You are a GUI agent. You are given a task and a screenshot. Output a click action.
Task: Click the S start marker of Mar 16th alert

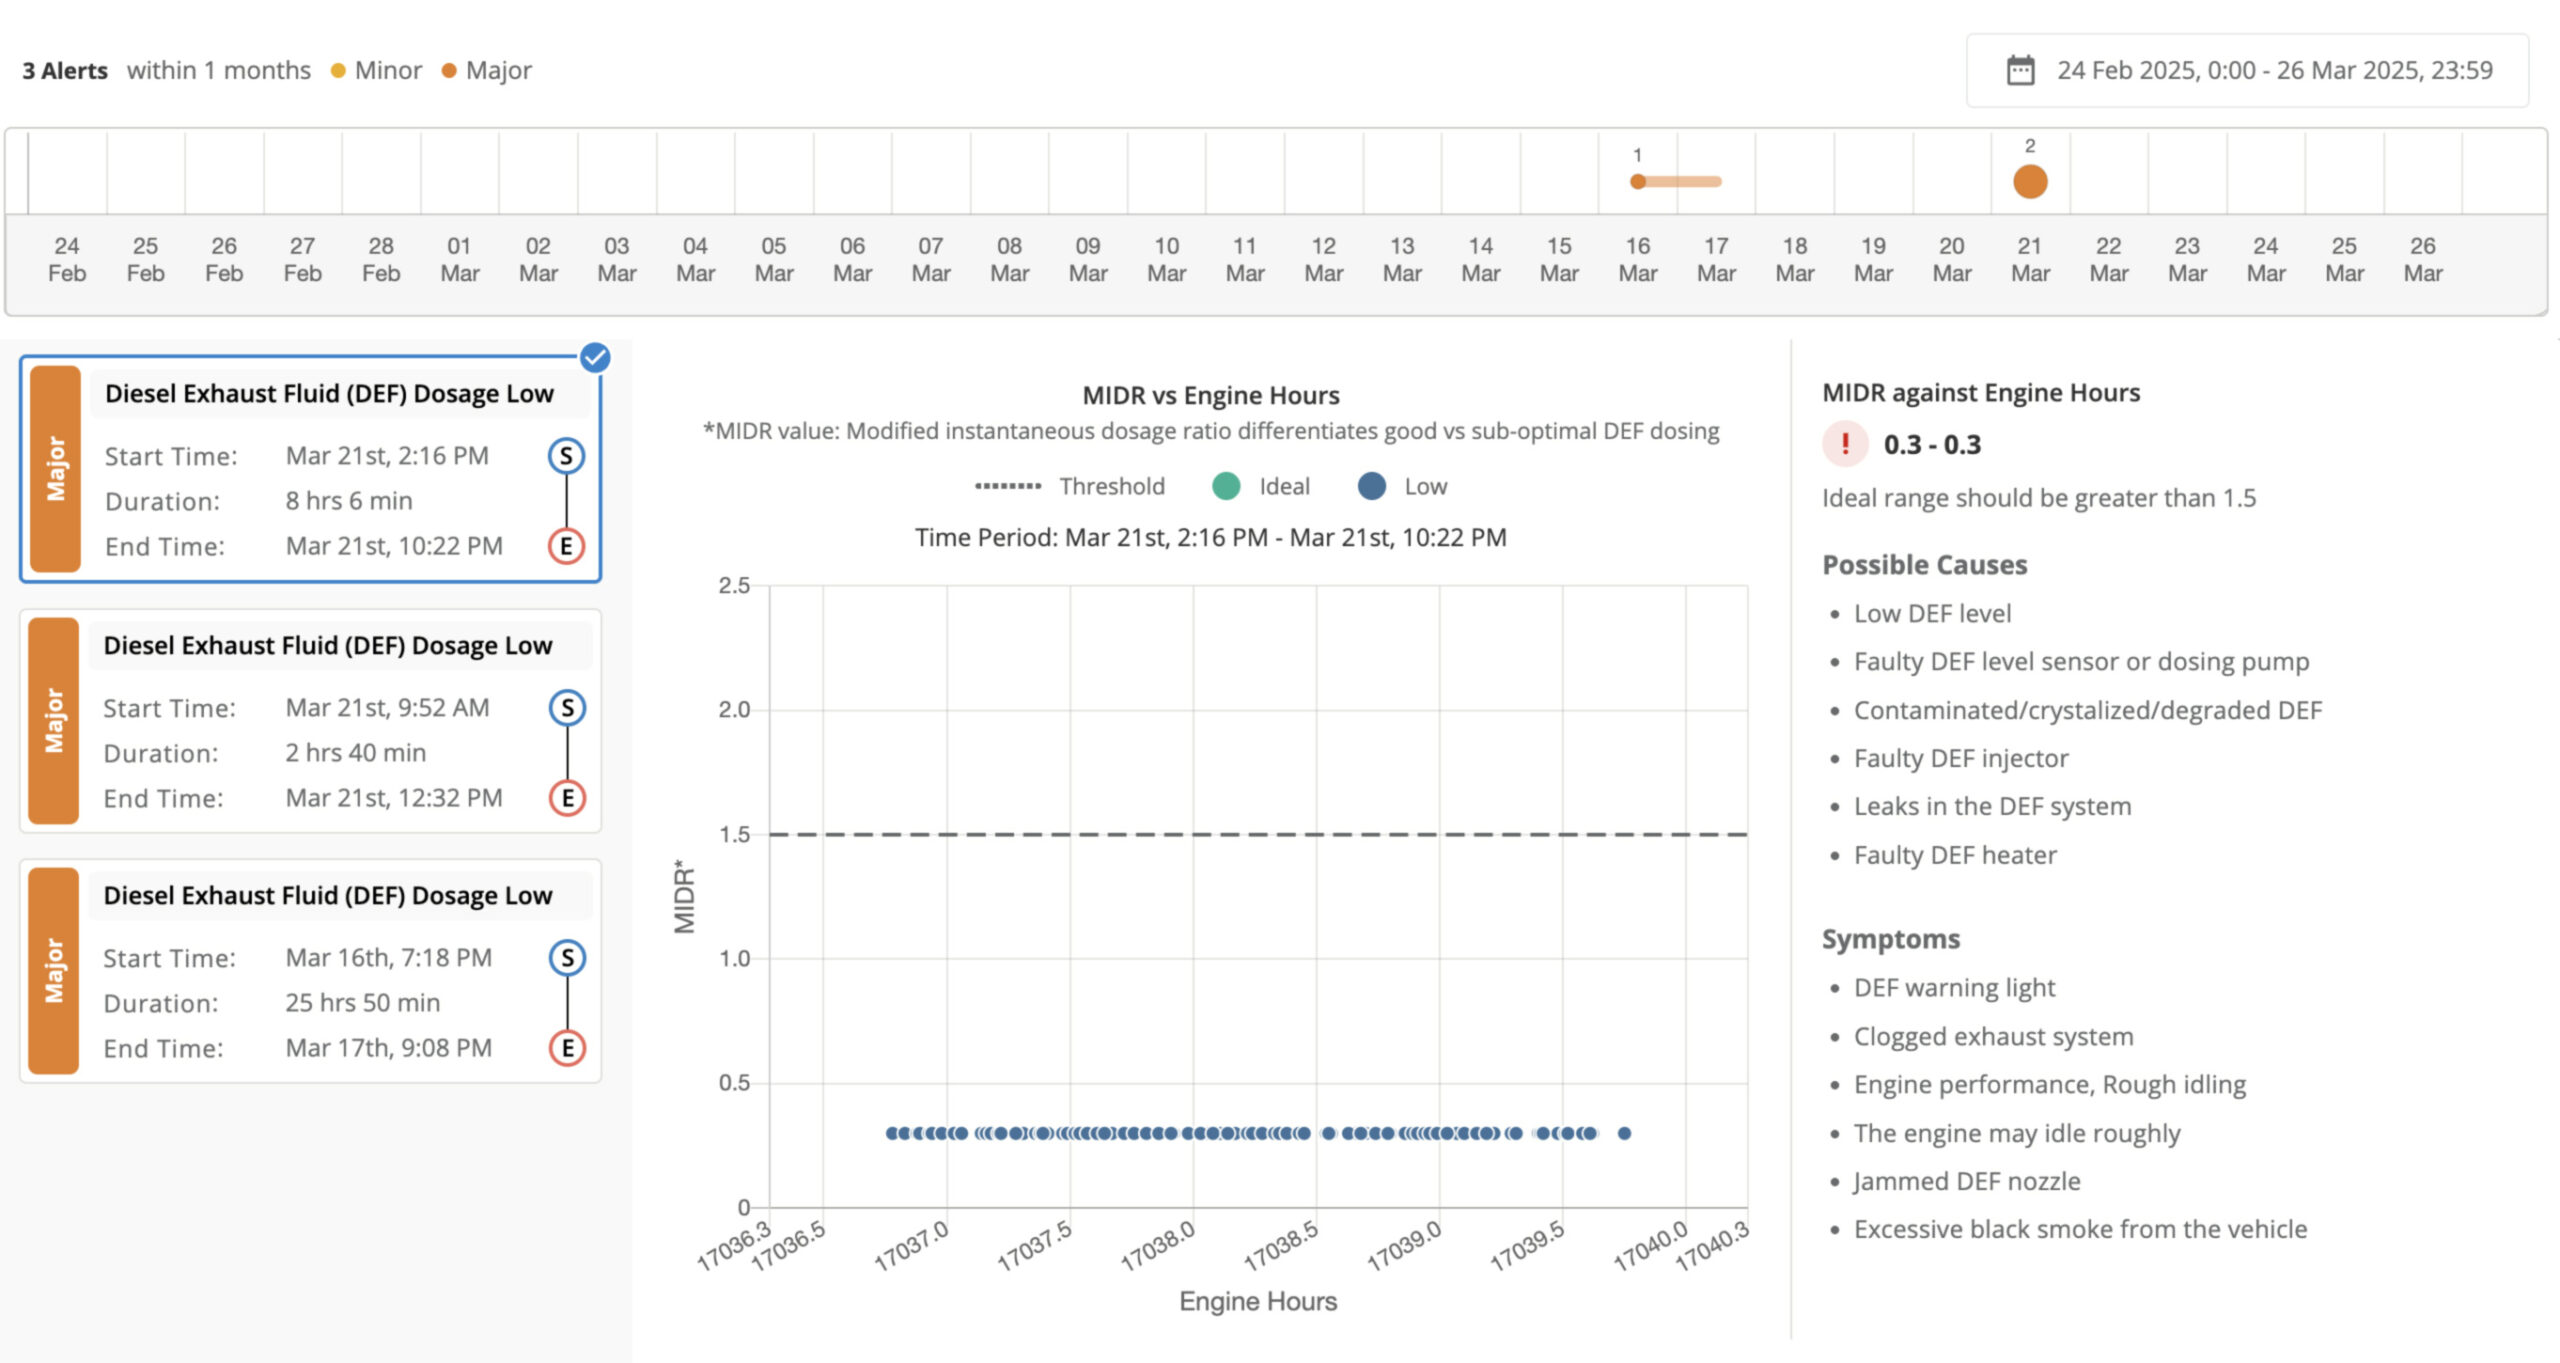567,958
